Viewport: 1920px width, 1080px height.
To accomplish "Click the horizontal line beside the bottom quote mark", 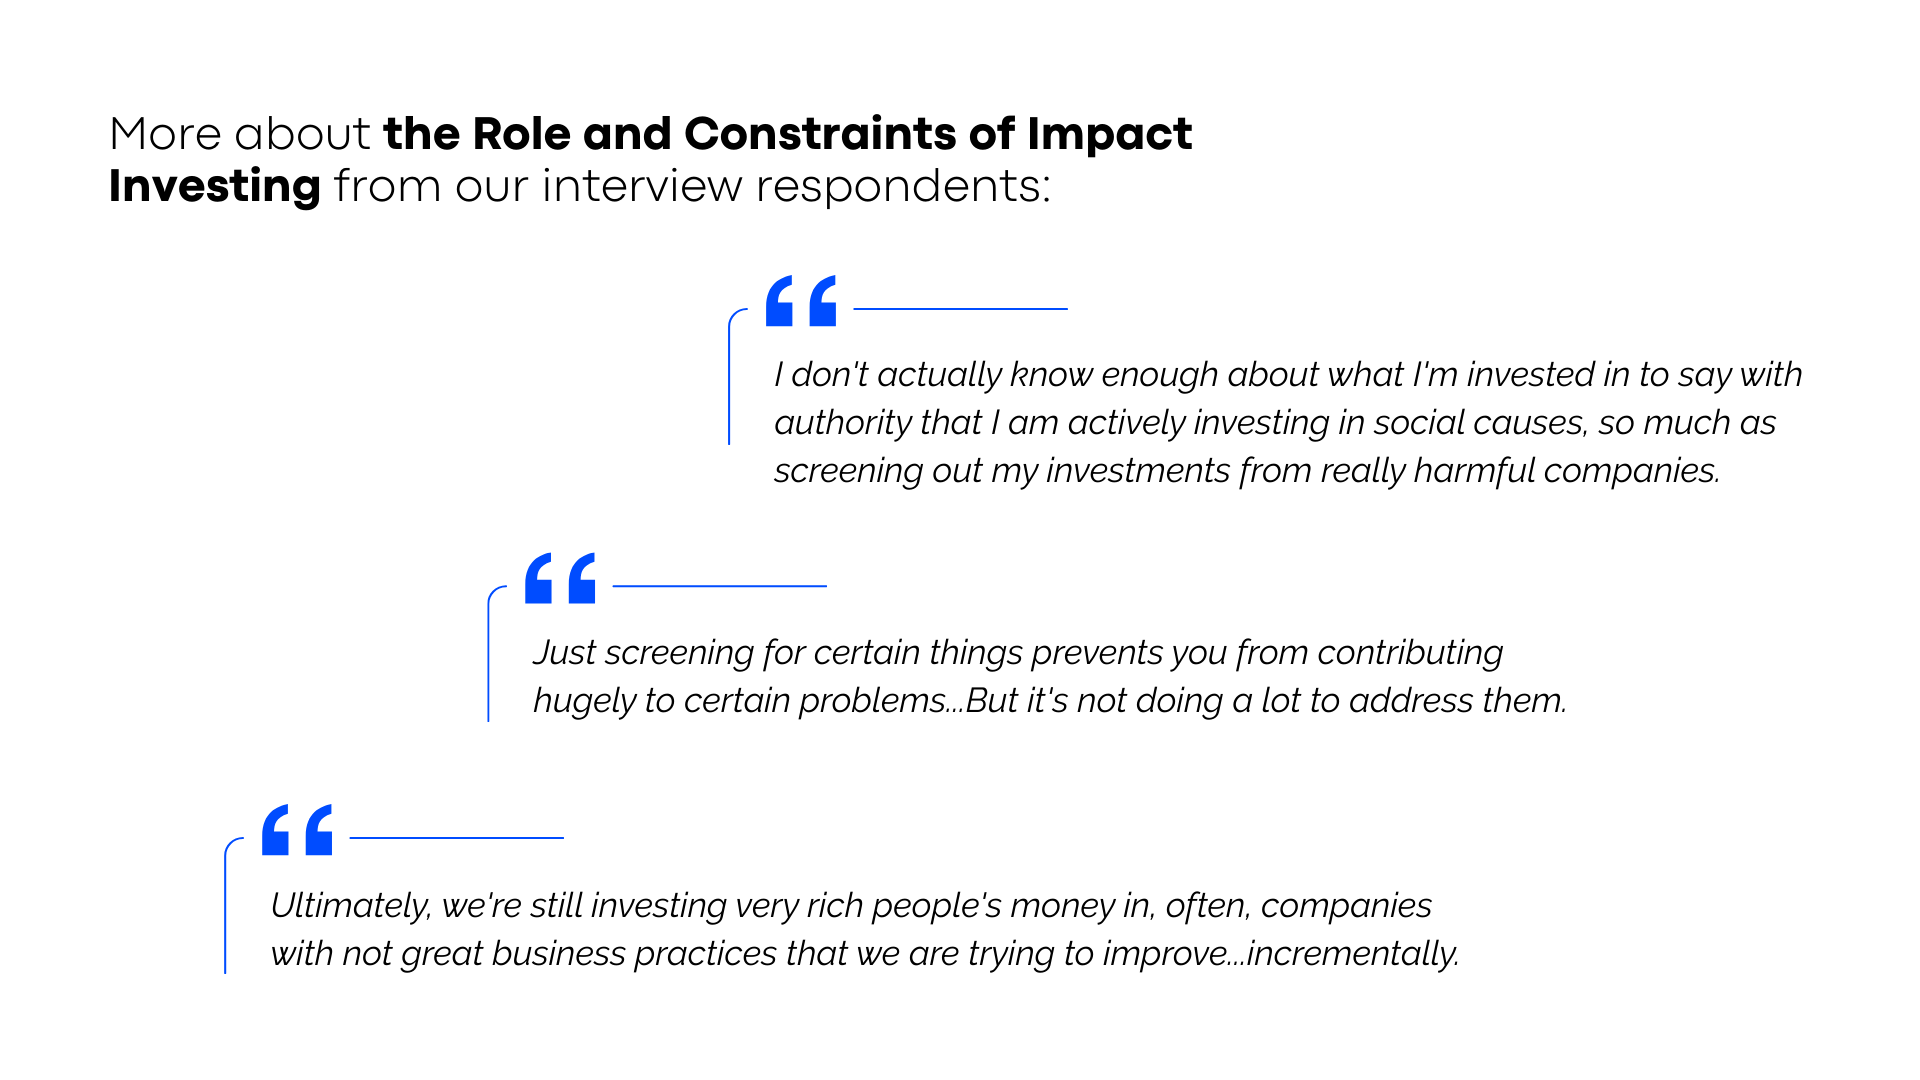I will [x=456, y=838].
